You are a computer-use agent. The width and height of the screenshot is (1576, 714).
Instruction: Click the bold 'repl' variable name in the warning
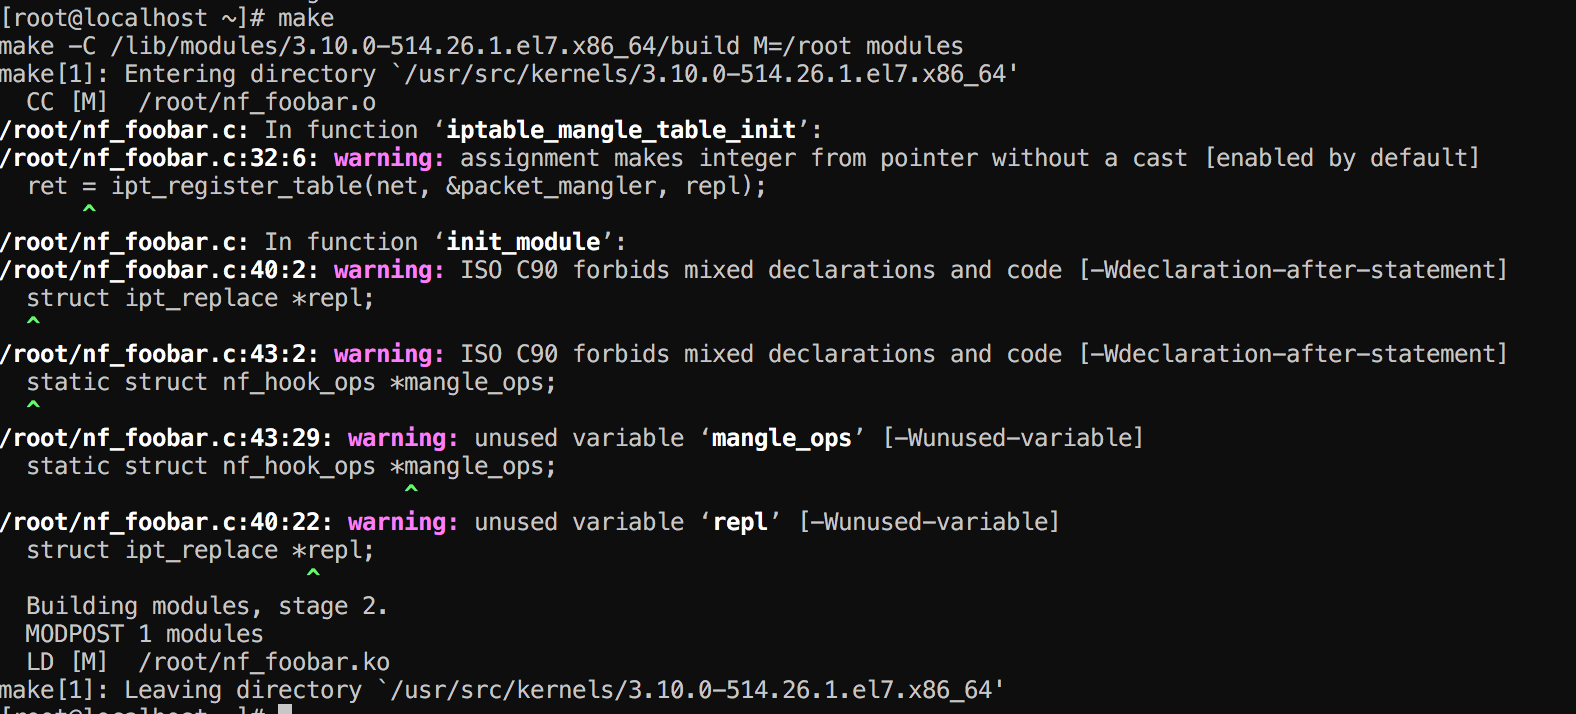740,522
